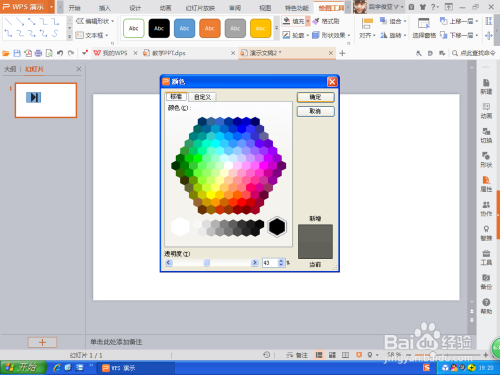Screen dimensions: 500x375
Task: Open the 审阅 (Review) ribbon tab
Action: [x=235, y=8]
